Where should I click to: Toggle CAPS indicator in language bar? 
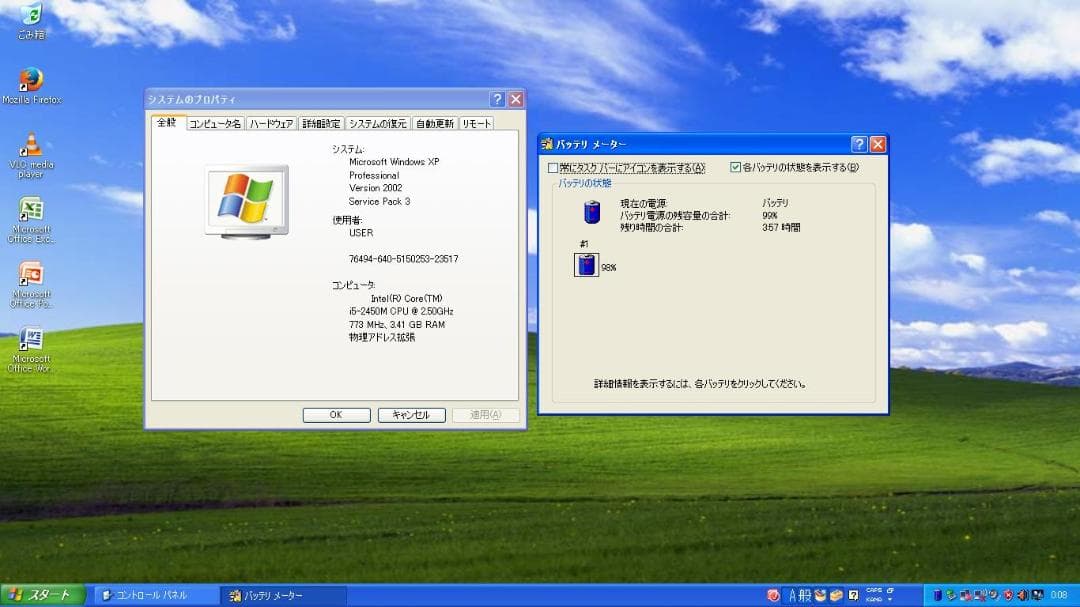pyautogui.click(x=874, y=590)
